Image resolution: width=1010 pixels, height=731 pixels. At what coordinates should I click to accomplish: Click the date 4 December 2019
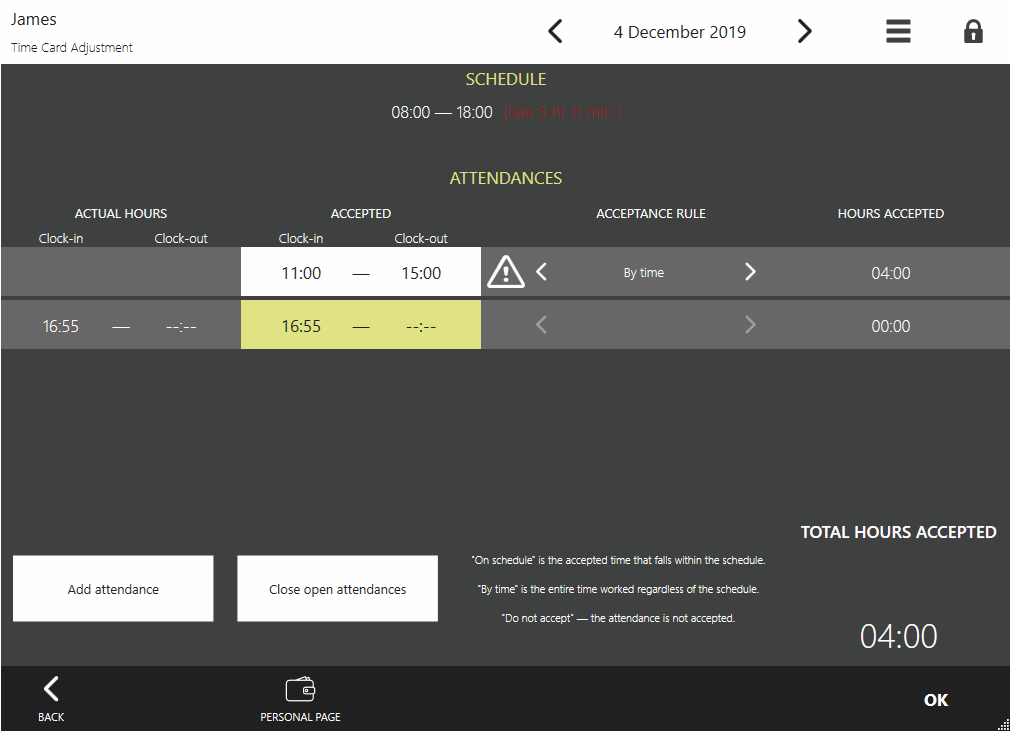680,32
